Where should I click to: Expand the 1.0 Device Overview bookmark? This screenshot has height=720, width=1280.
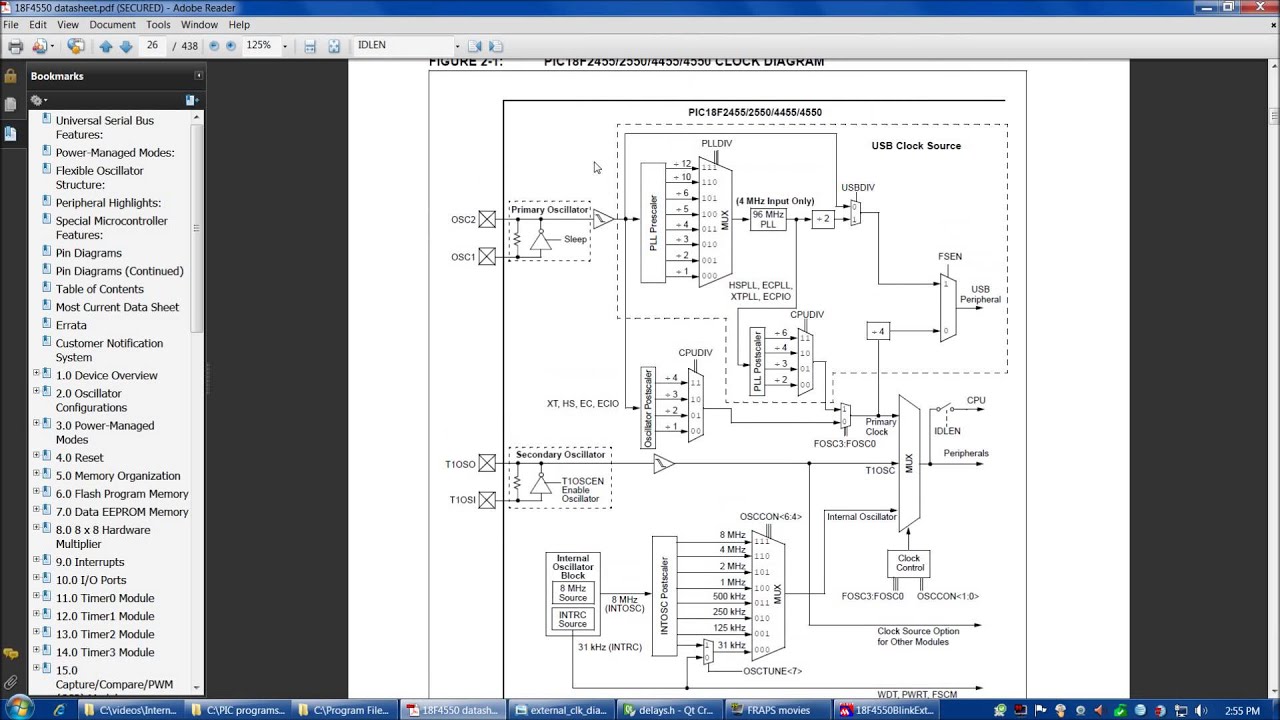[x=37, y=374]
